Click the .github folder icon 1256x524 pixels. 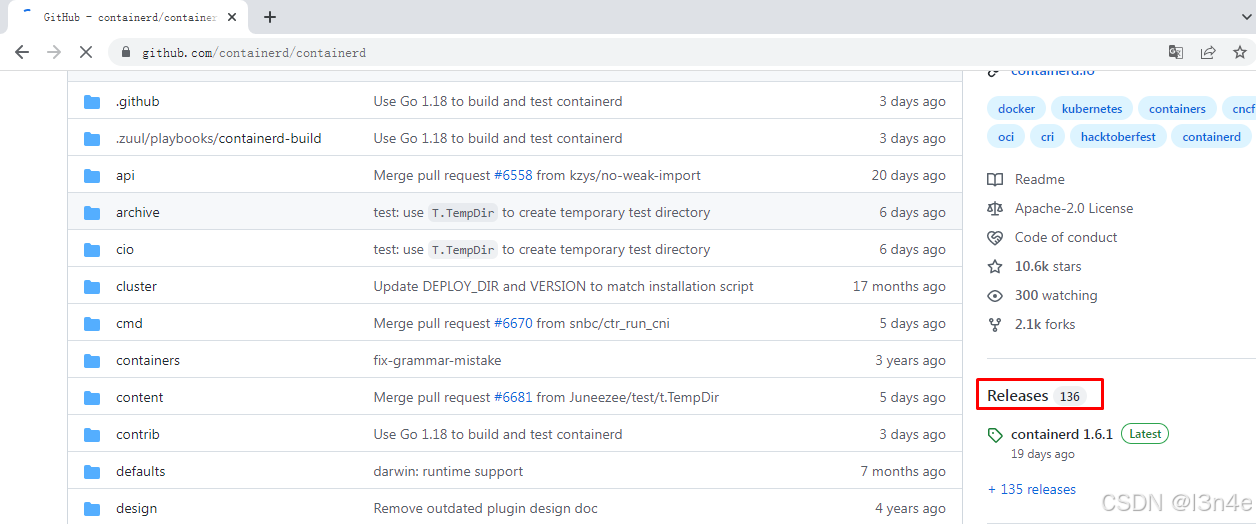(93, 101)
